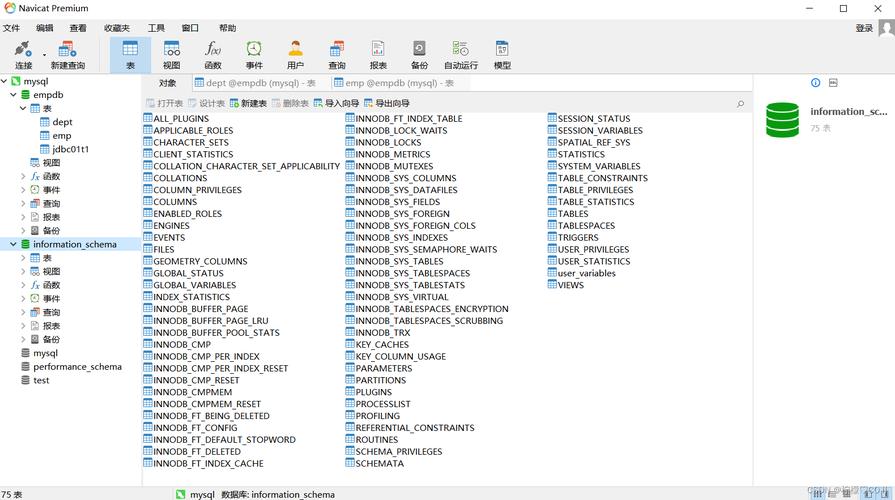Expand the Events node under empdb
Screen dimensions: 895x500
[23, 190]
